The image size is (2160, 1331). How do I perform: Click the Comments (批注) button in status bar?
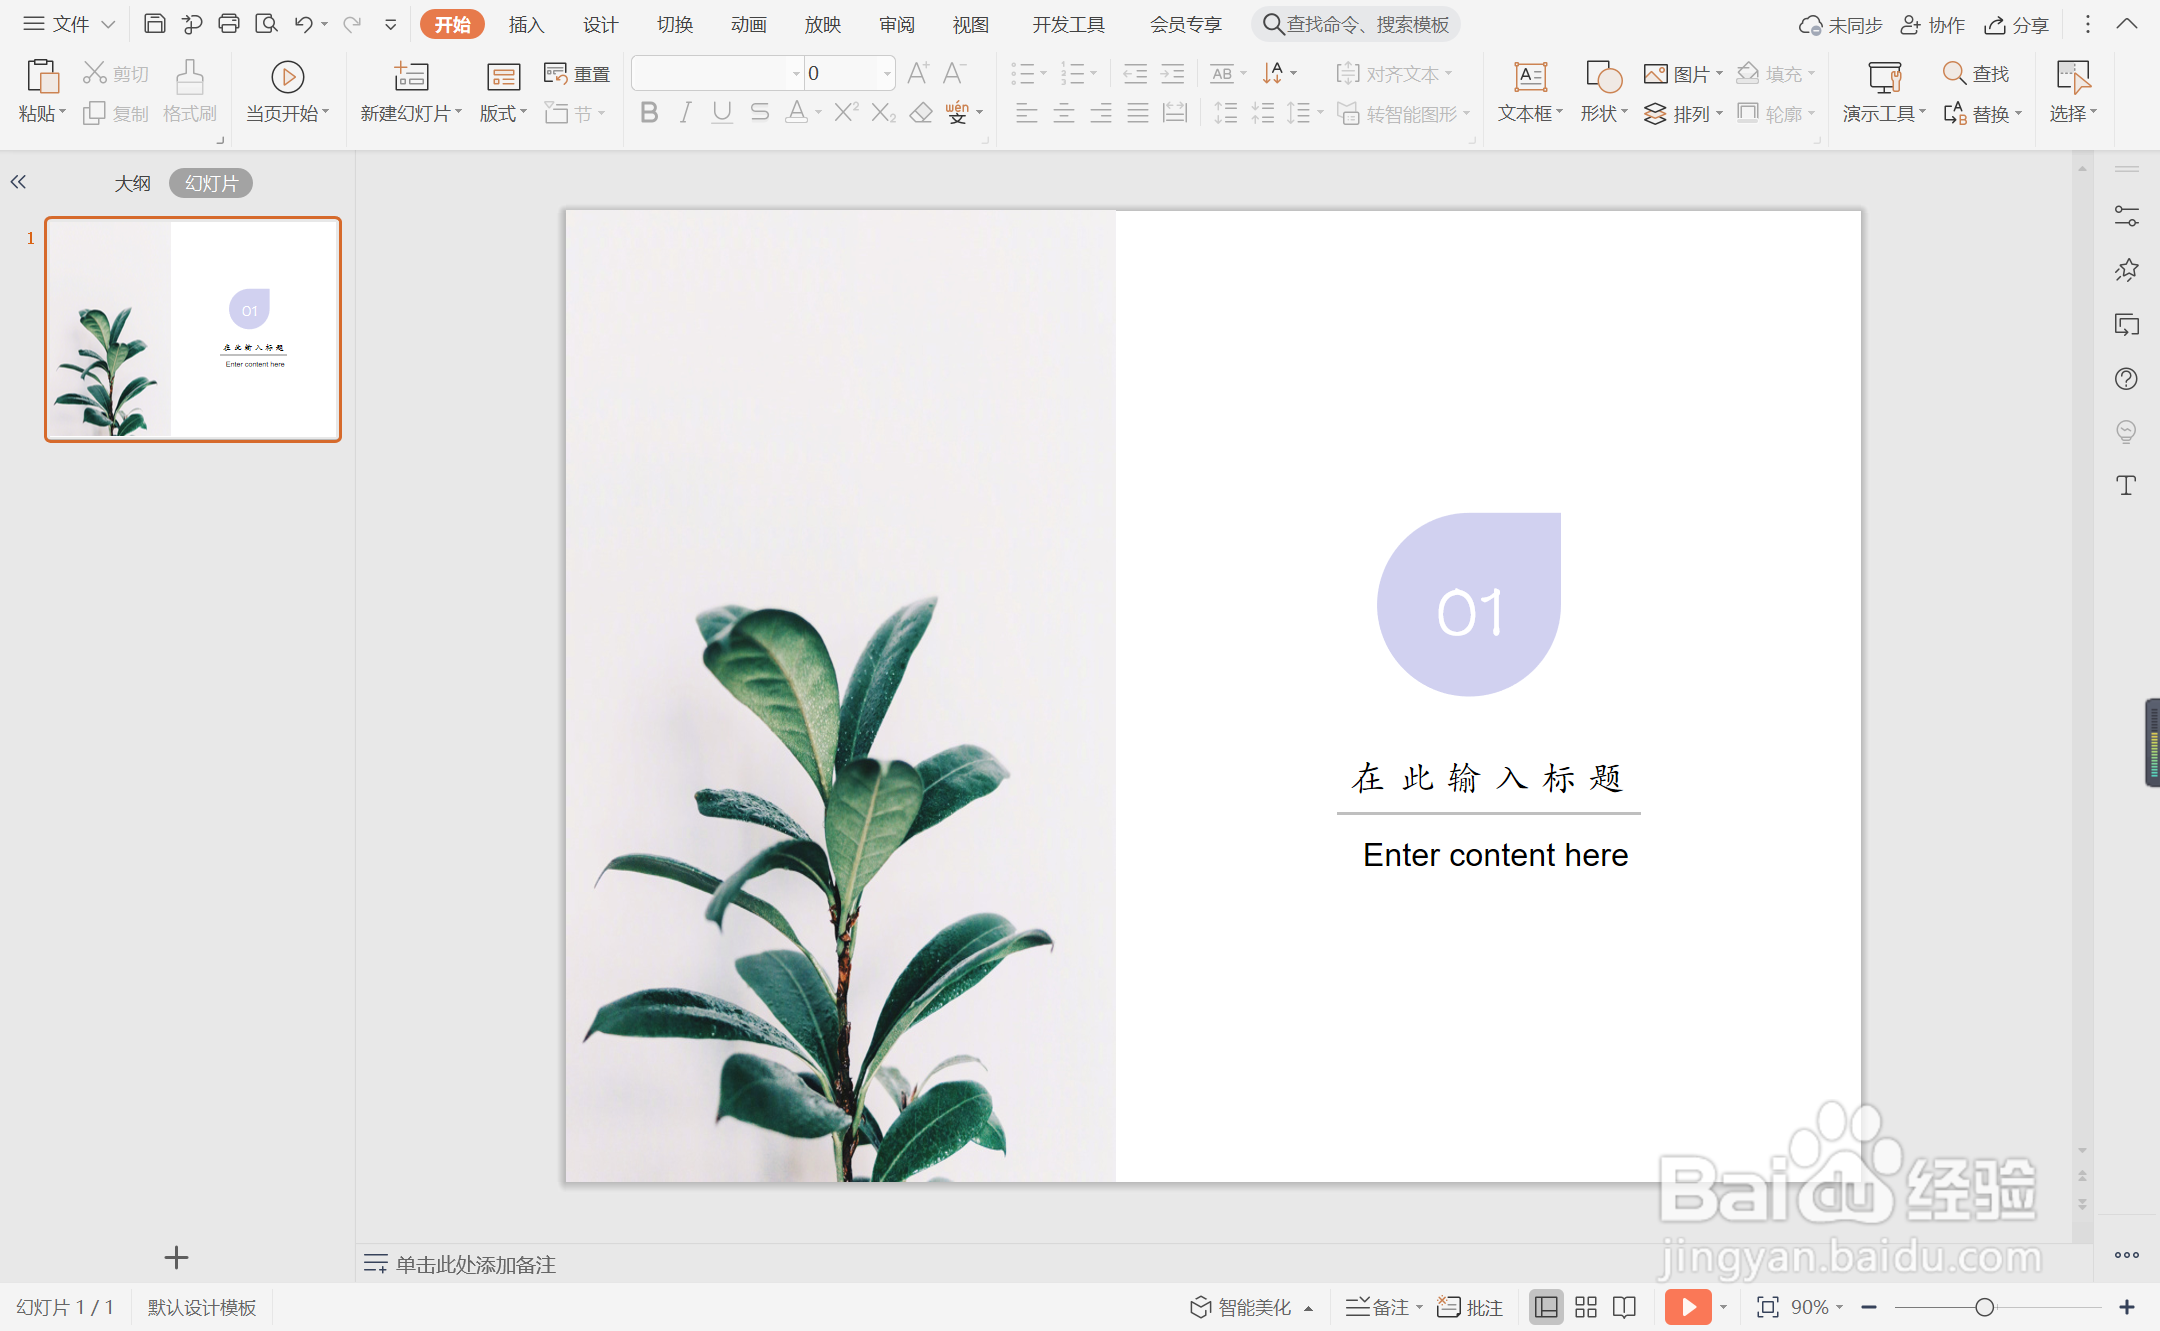[1470, 1307]
